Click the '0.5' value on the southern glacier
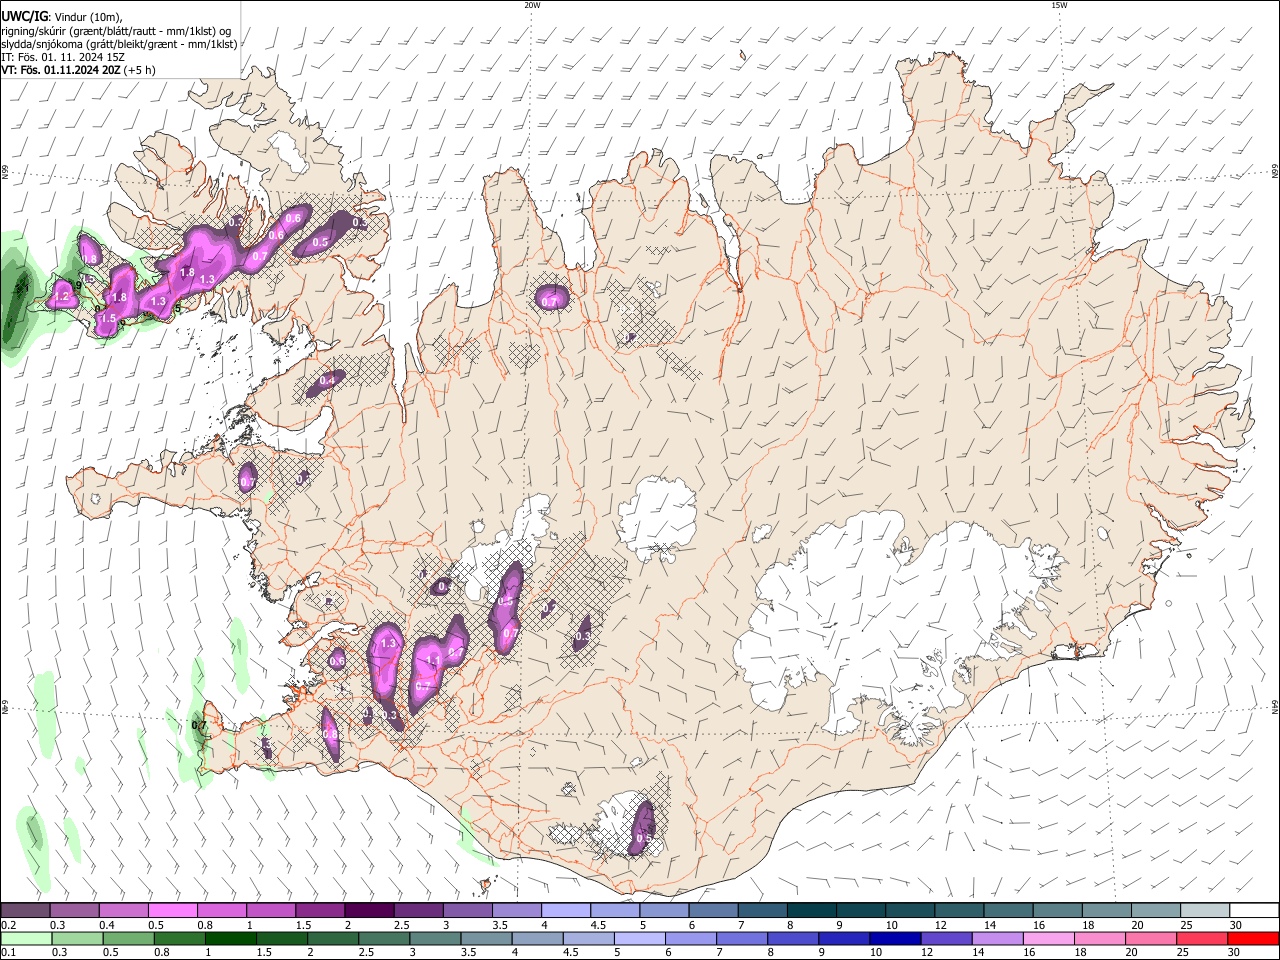 click(644, 838)
